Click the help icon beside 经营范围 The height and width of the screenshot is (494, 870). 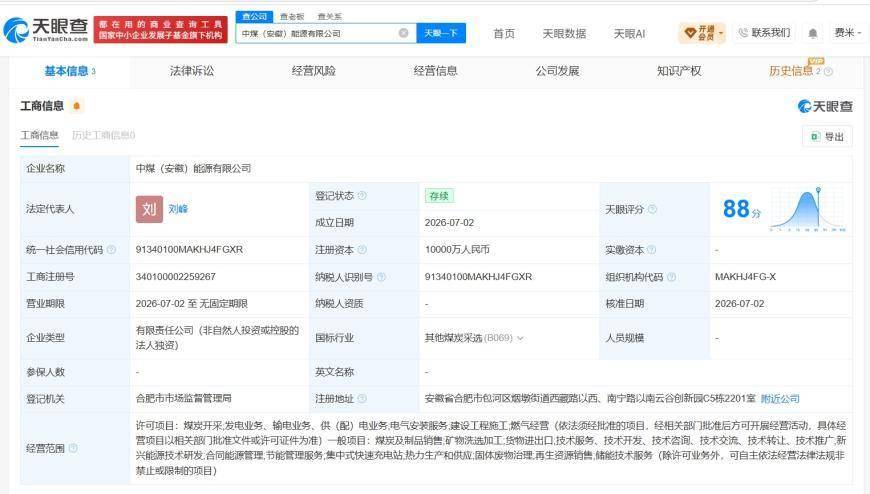[x=73, y=448]
